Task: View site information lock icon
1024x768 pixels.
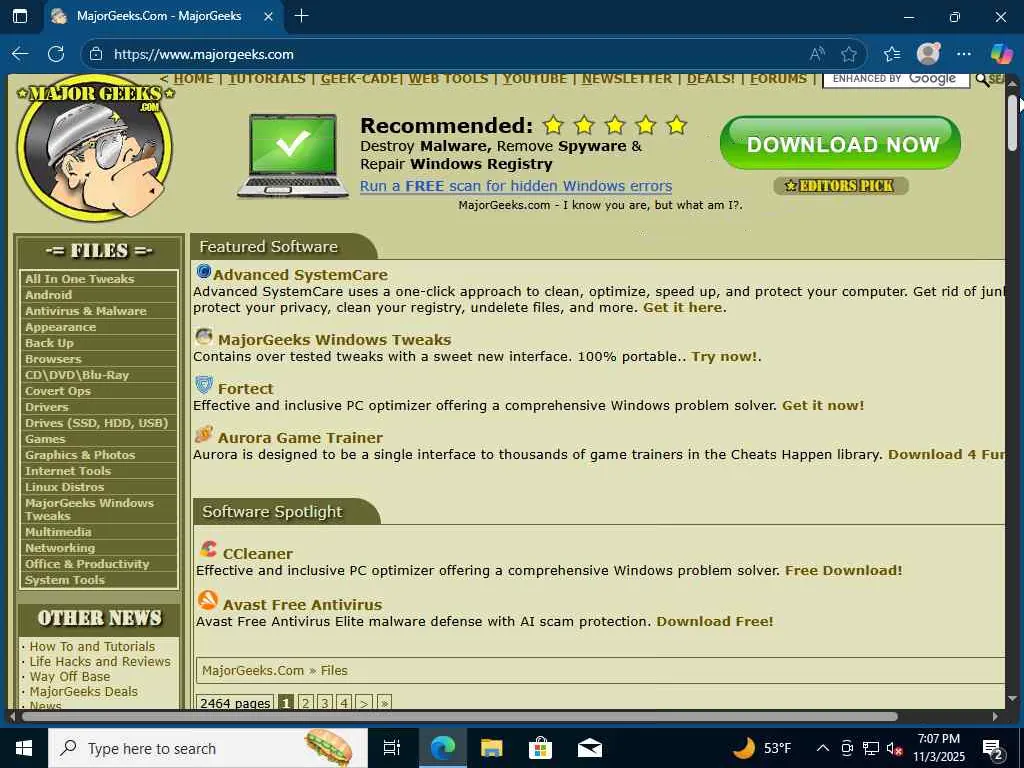Action: coord(96,54)
